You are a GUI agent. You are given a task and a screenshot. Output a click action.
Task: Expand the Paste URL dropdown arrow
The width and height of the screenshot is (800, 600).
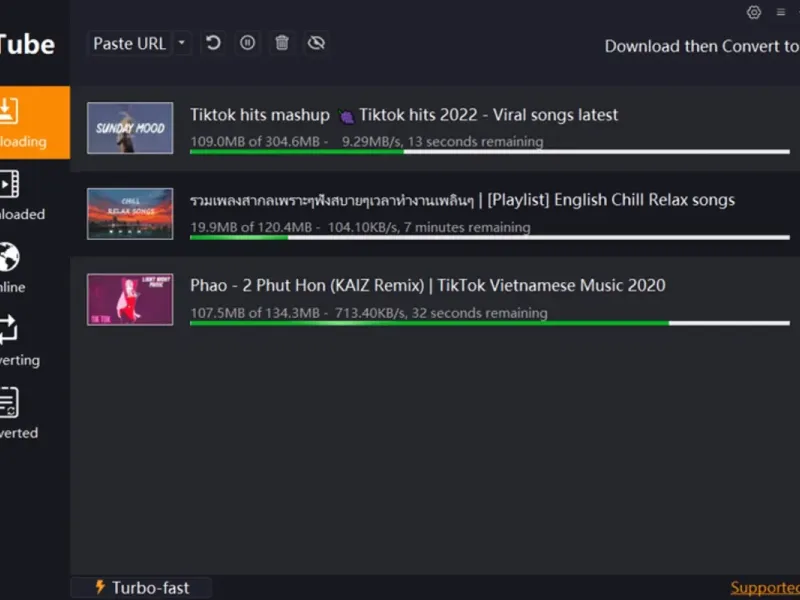[x=181, y=43]
